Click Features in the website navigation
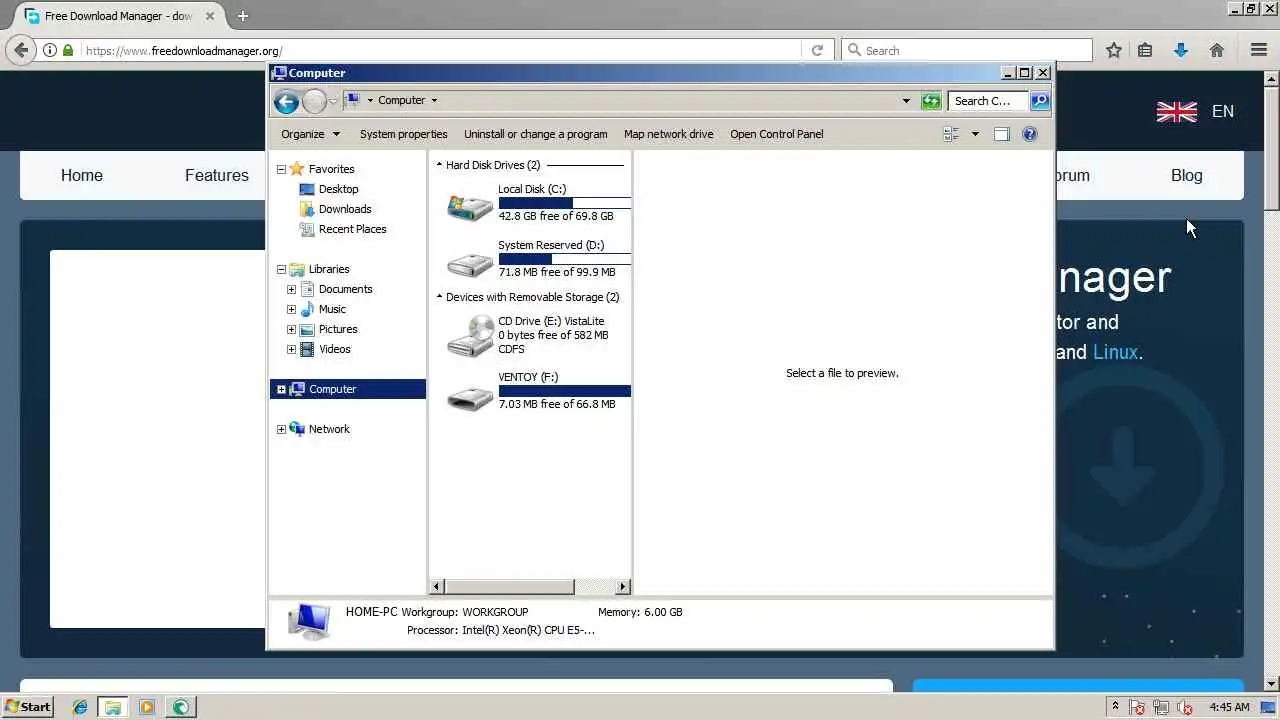The image size is (1280, 720). (217, 175)
